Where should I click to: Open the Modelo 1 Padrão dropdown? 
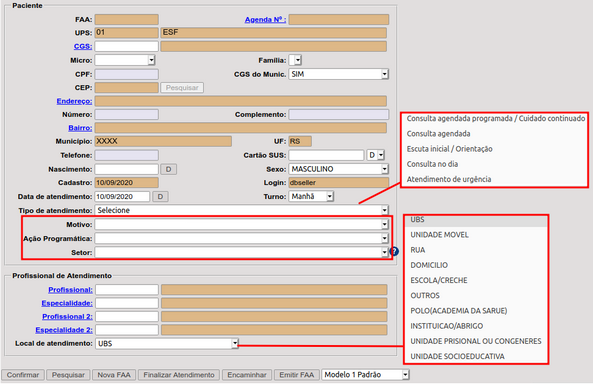[365, 375]
